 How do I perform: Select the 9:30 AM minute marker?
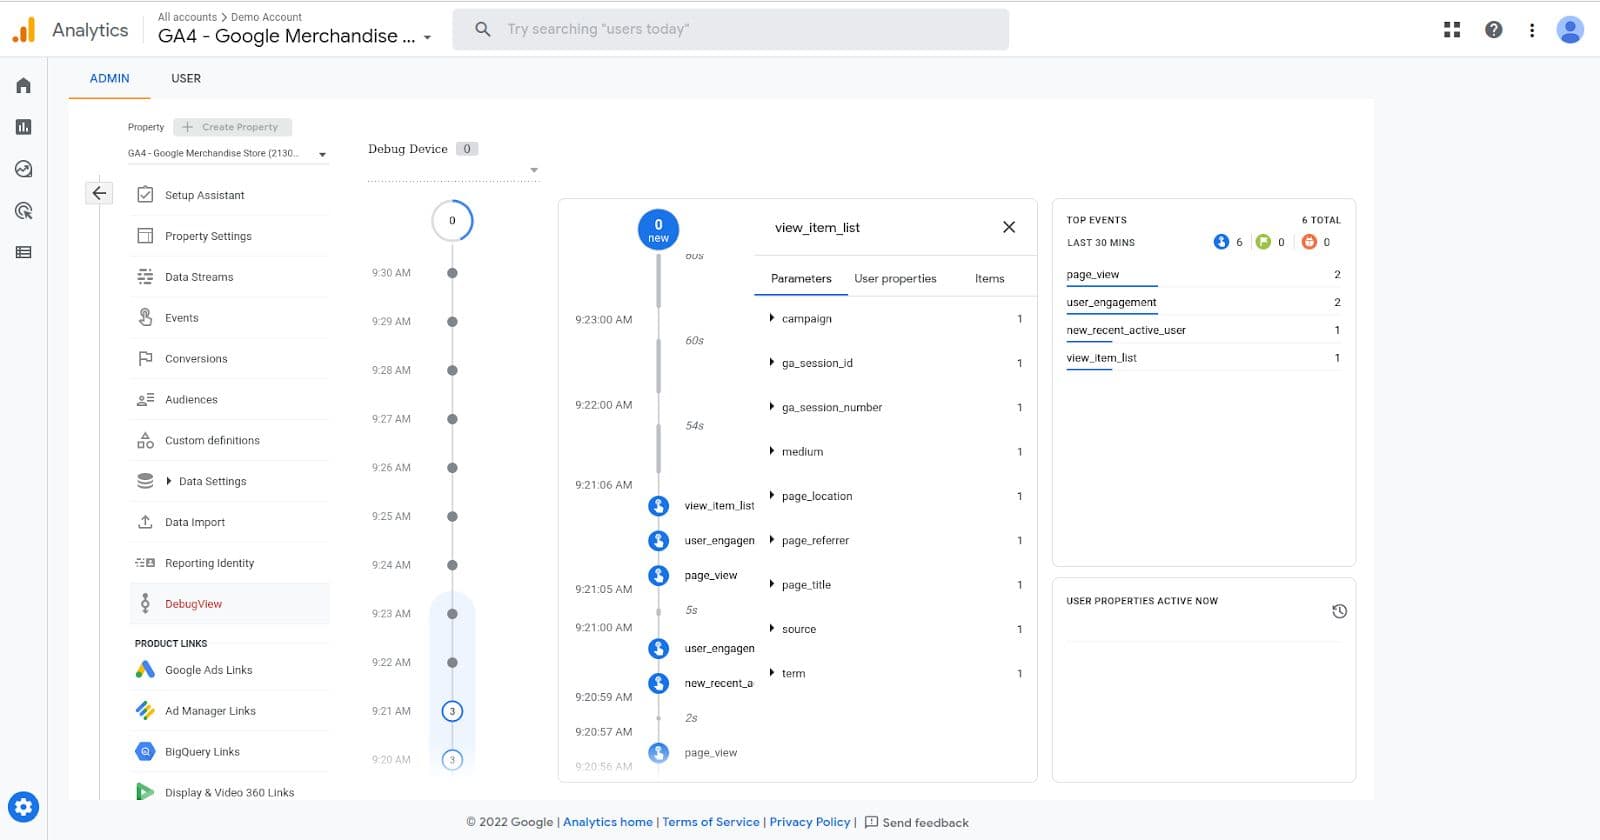click(452, 273)
